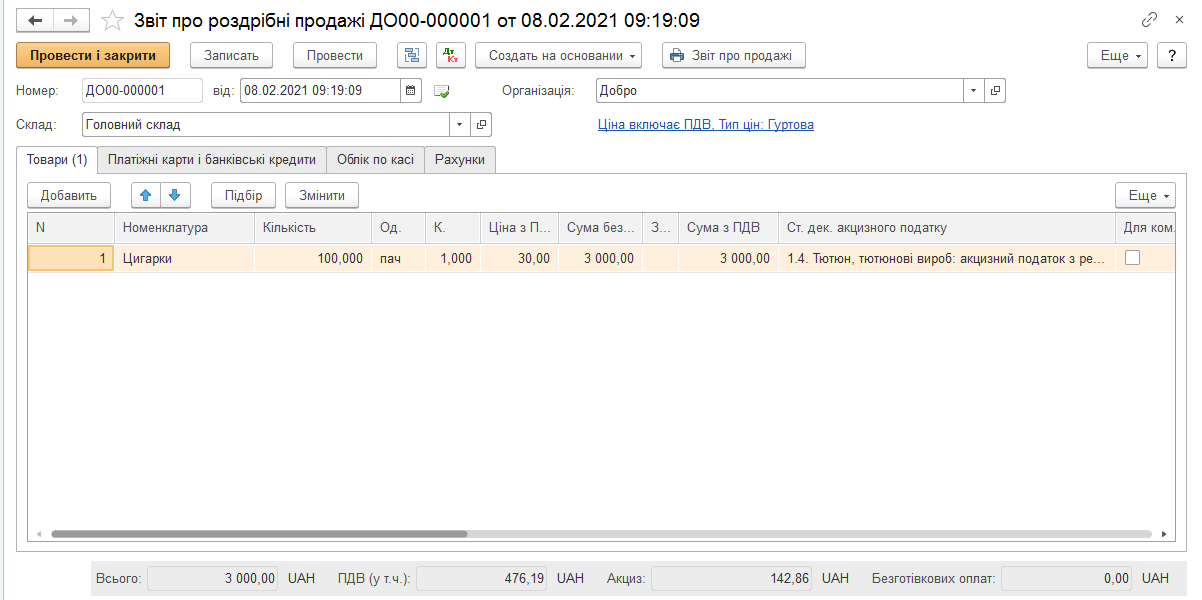Click the Акциз total field 142,86

click(732, 578)
